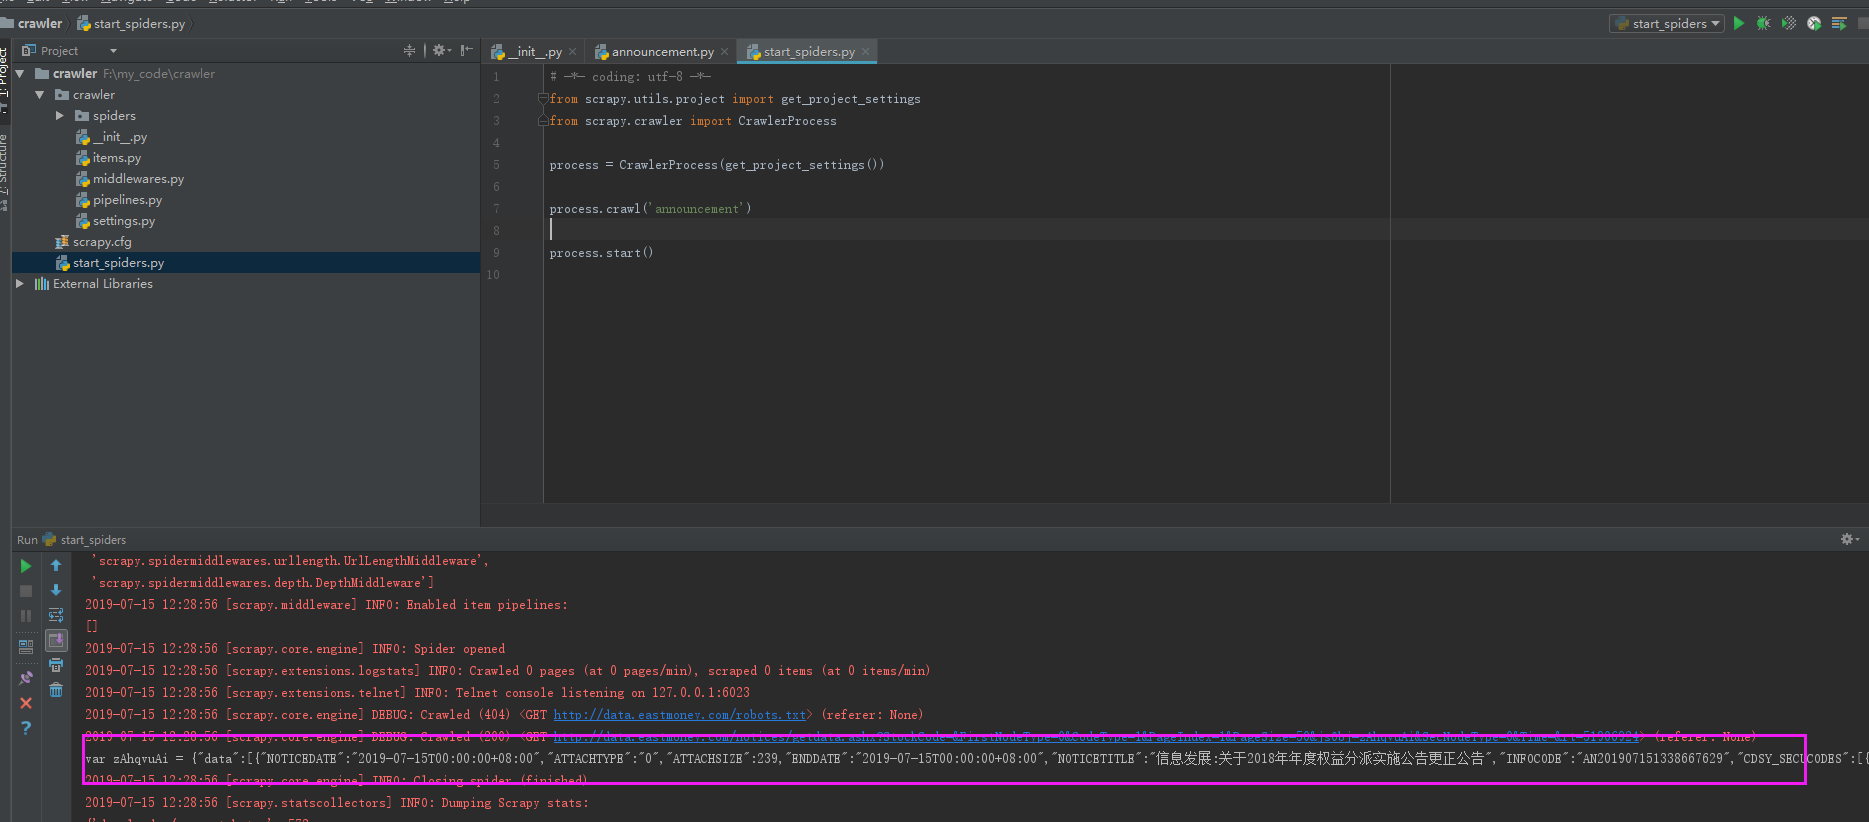Viewport: 1869px width, 822px height.
Task: Click the Print console output icon
Action: (56, 665)
